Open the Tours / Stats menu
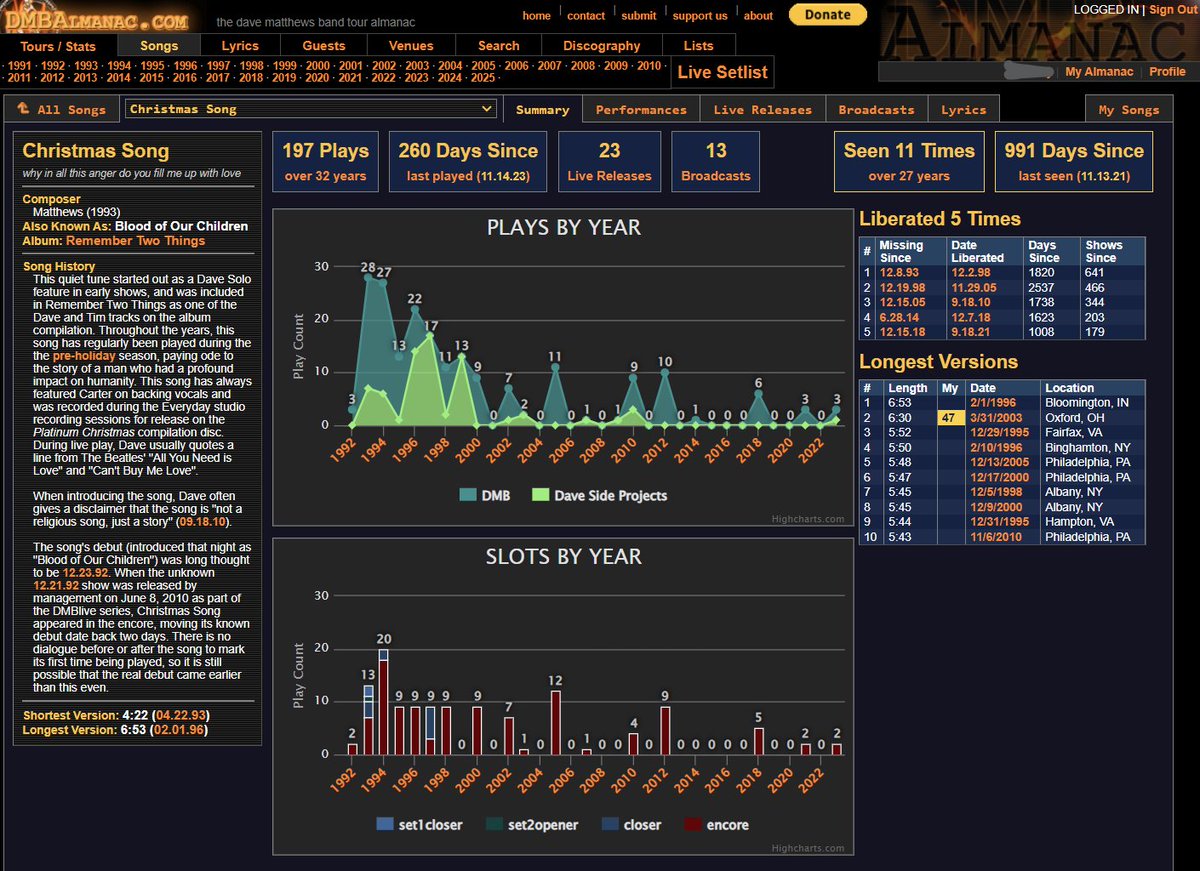The image size is (1200, 871). click(x=58, y=46)
